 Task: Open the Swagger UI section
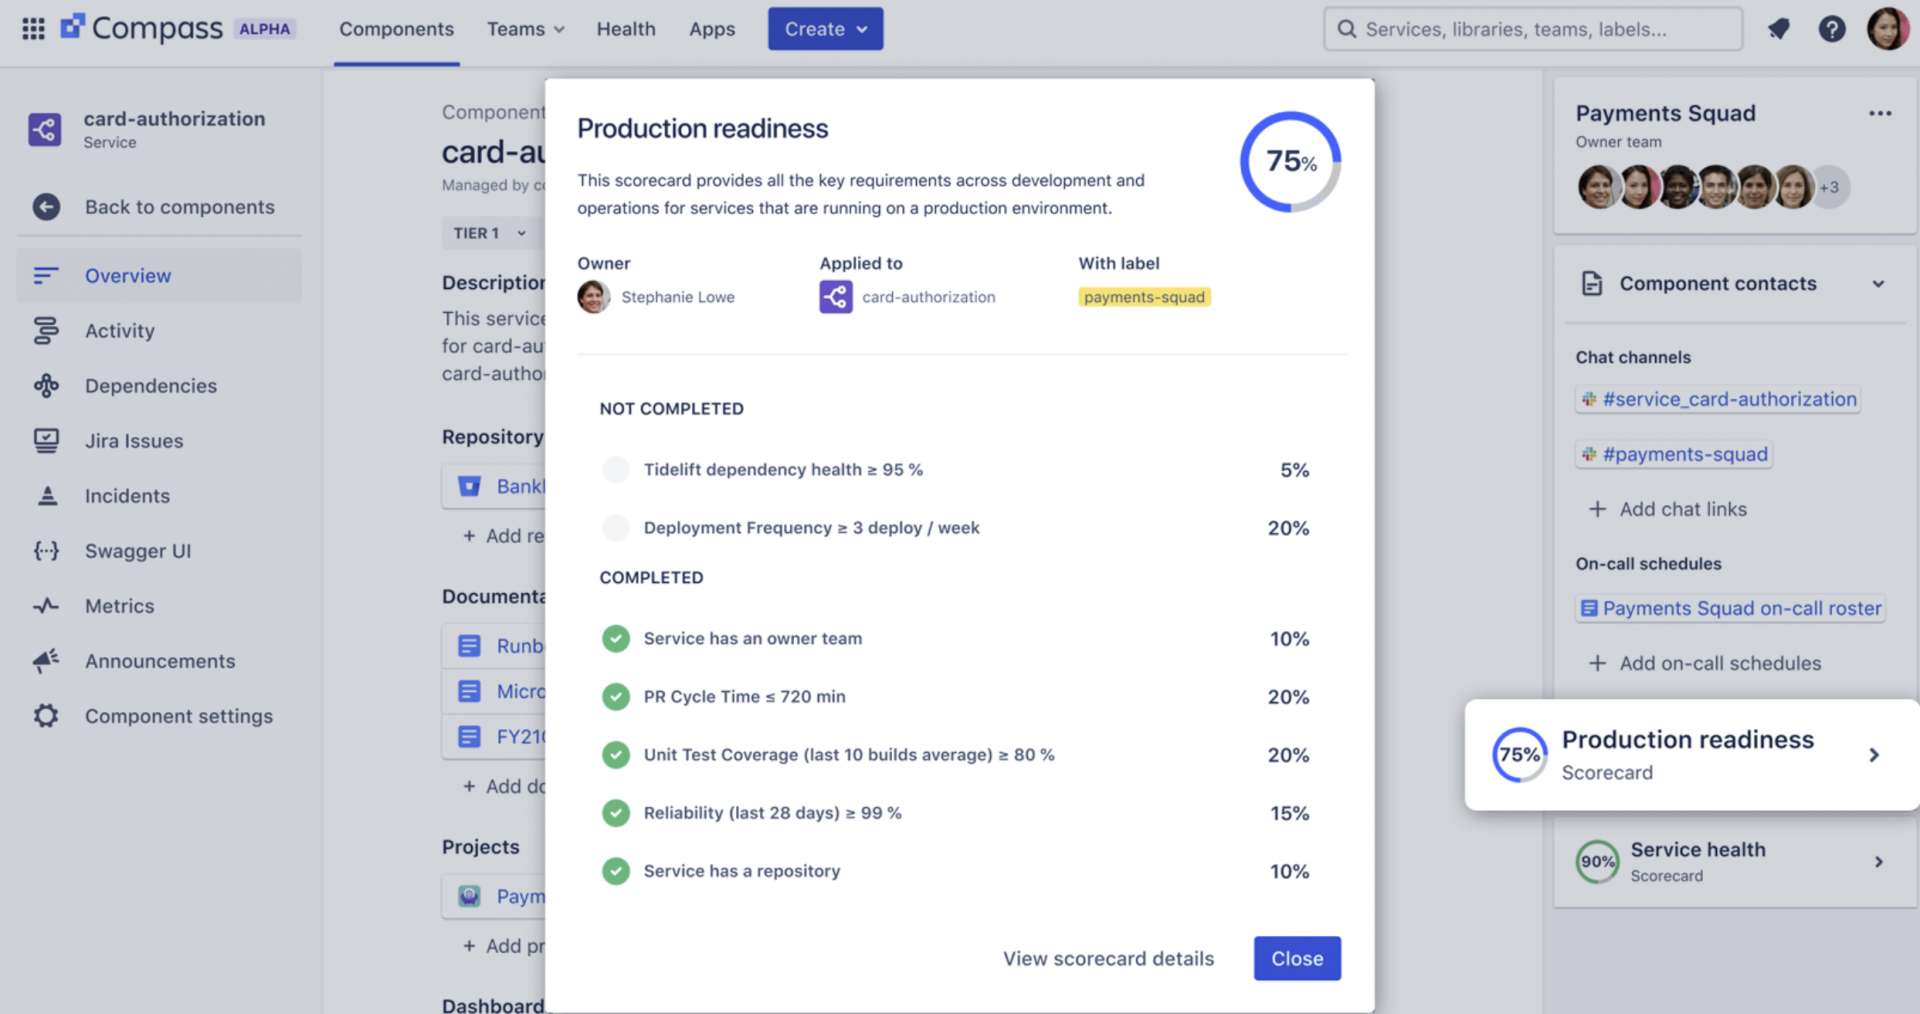[x=46, y=550]
